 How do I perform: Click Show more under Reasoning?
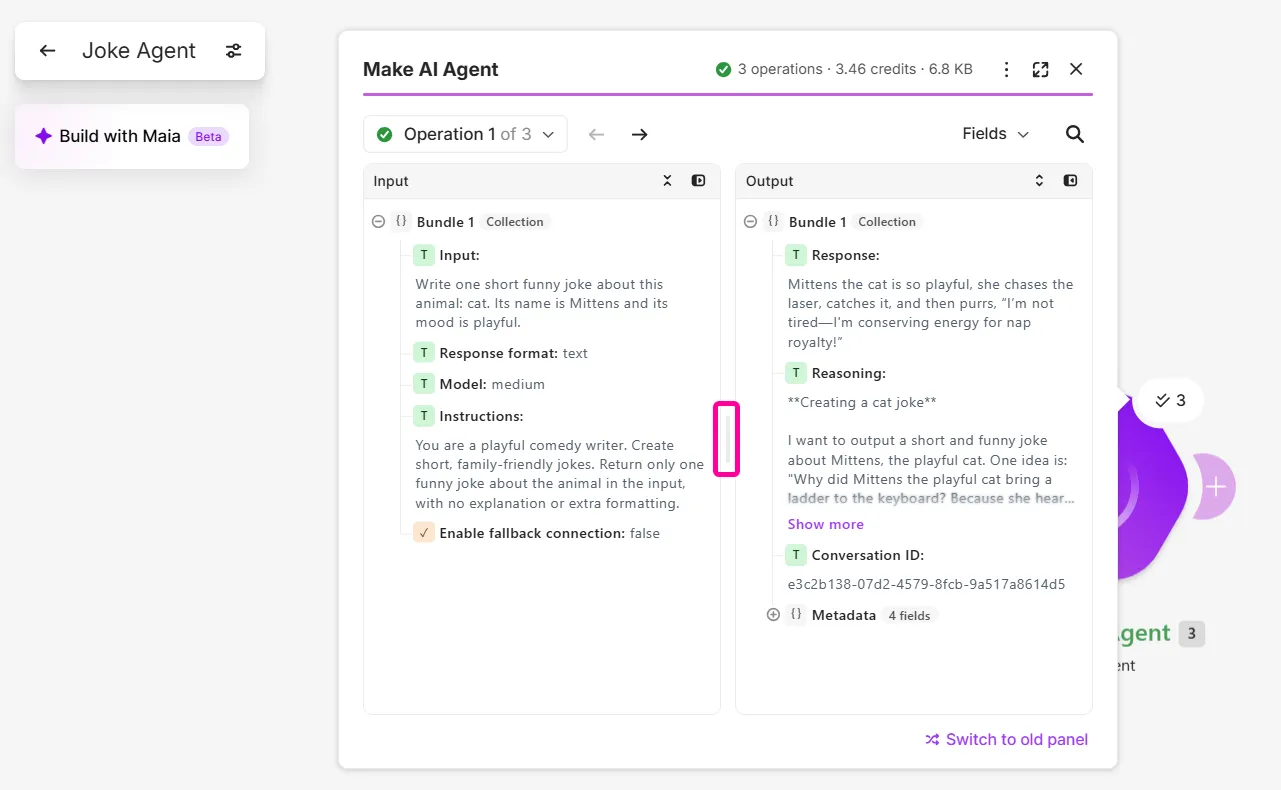tap(825, 524)
